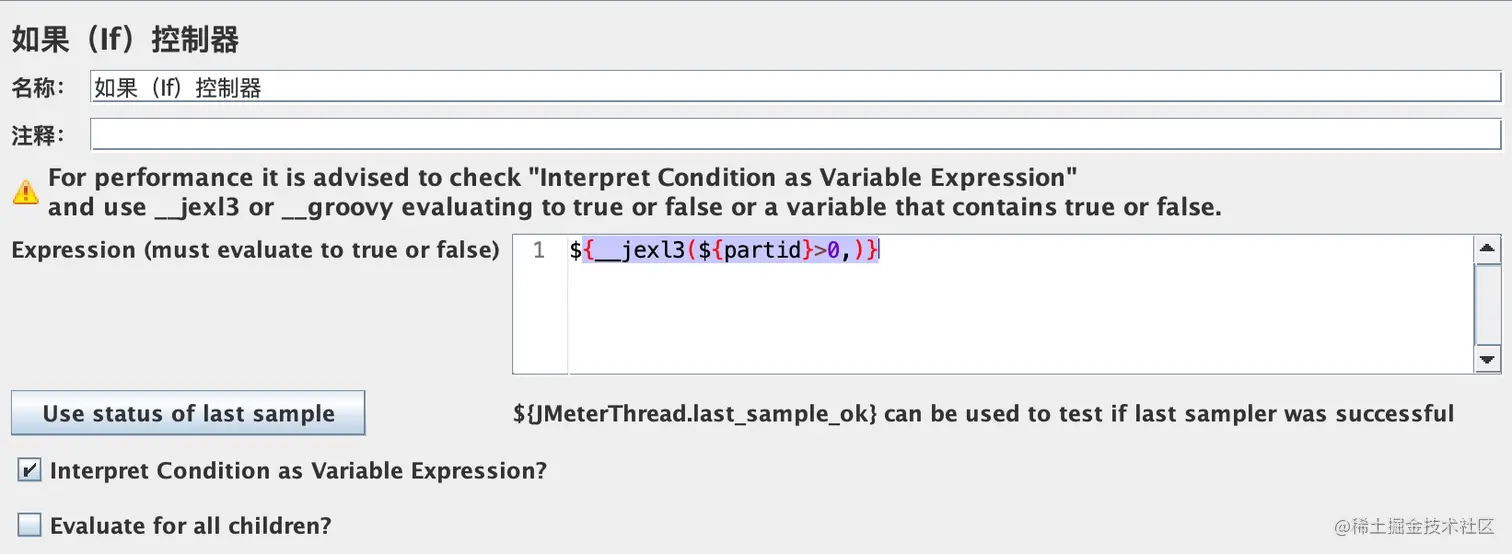The height and width of the screenshot is (554, 1512).
Task: Click the partid variable in the expression
Action: pyautogui.click(x=763, y=251)
